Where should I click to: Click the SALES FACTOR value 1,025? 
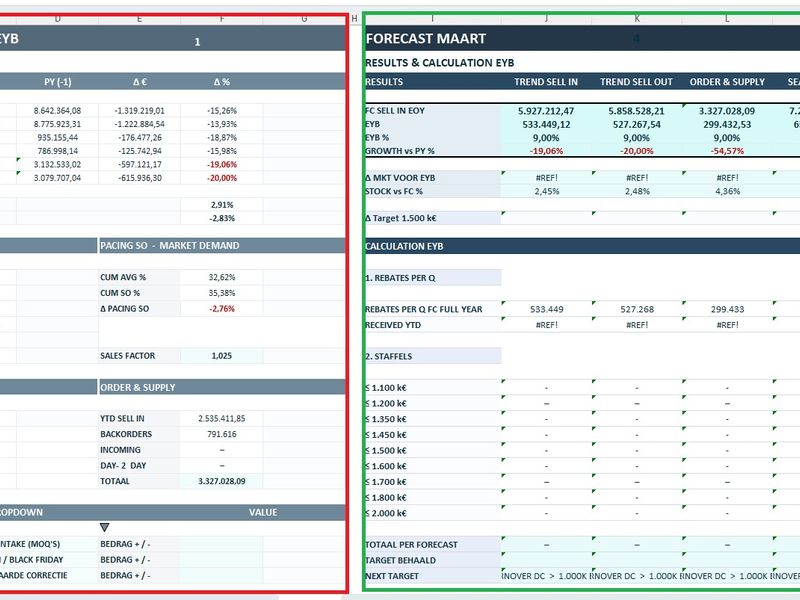[222, 356]
